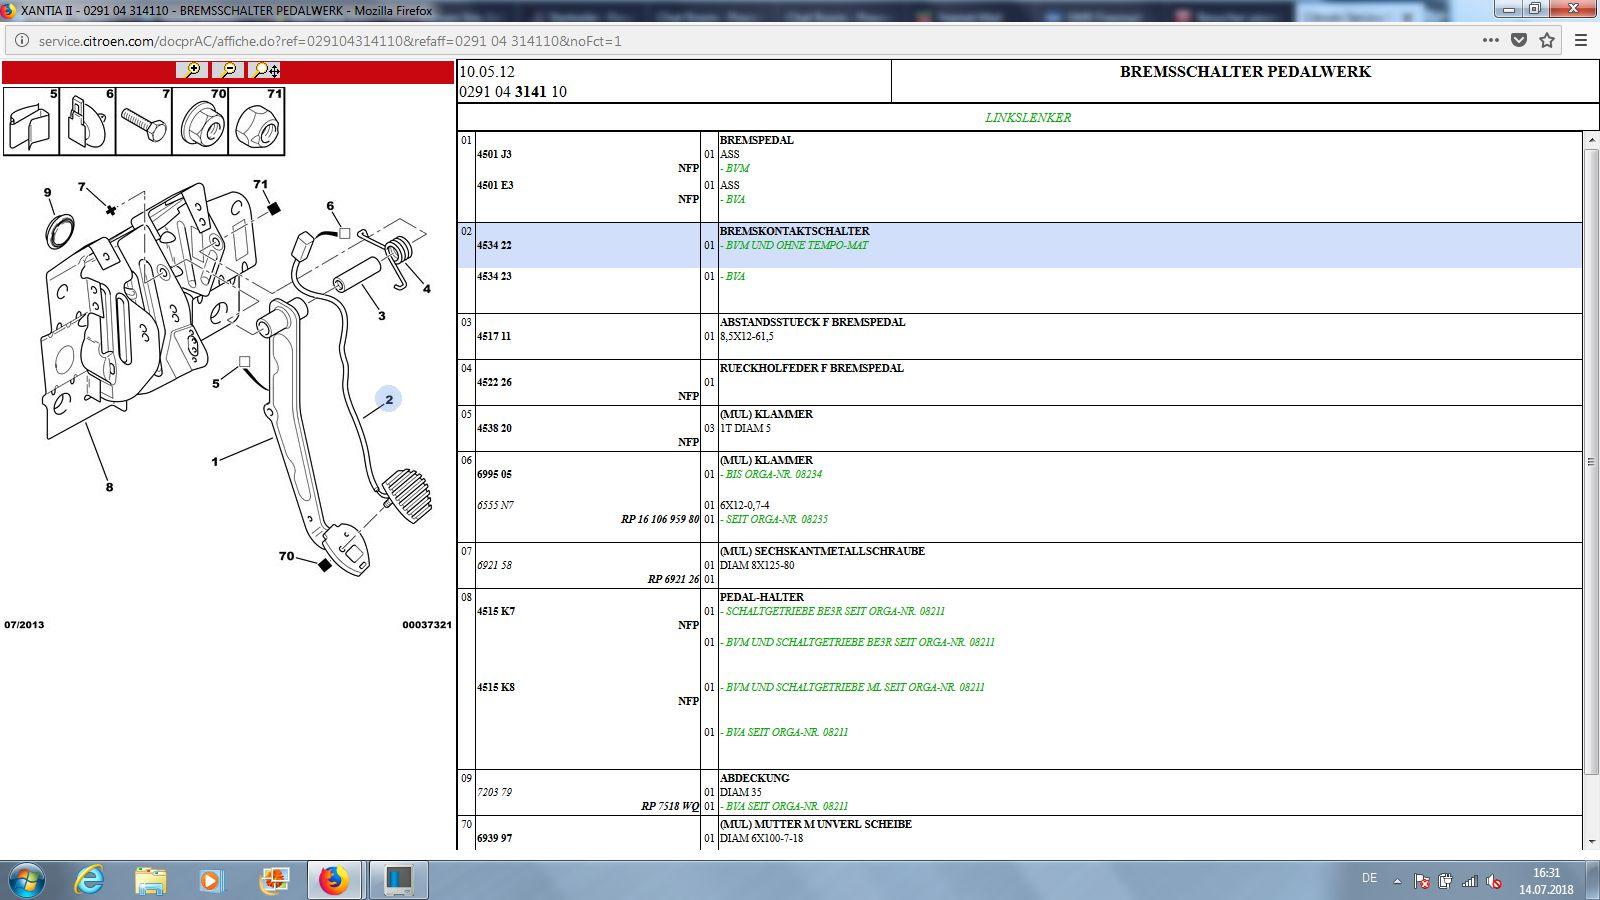Bookmark this page with the star
Viewport: 1600px width, 900px height.
click(1547, 41)
